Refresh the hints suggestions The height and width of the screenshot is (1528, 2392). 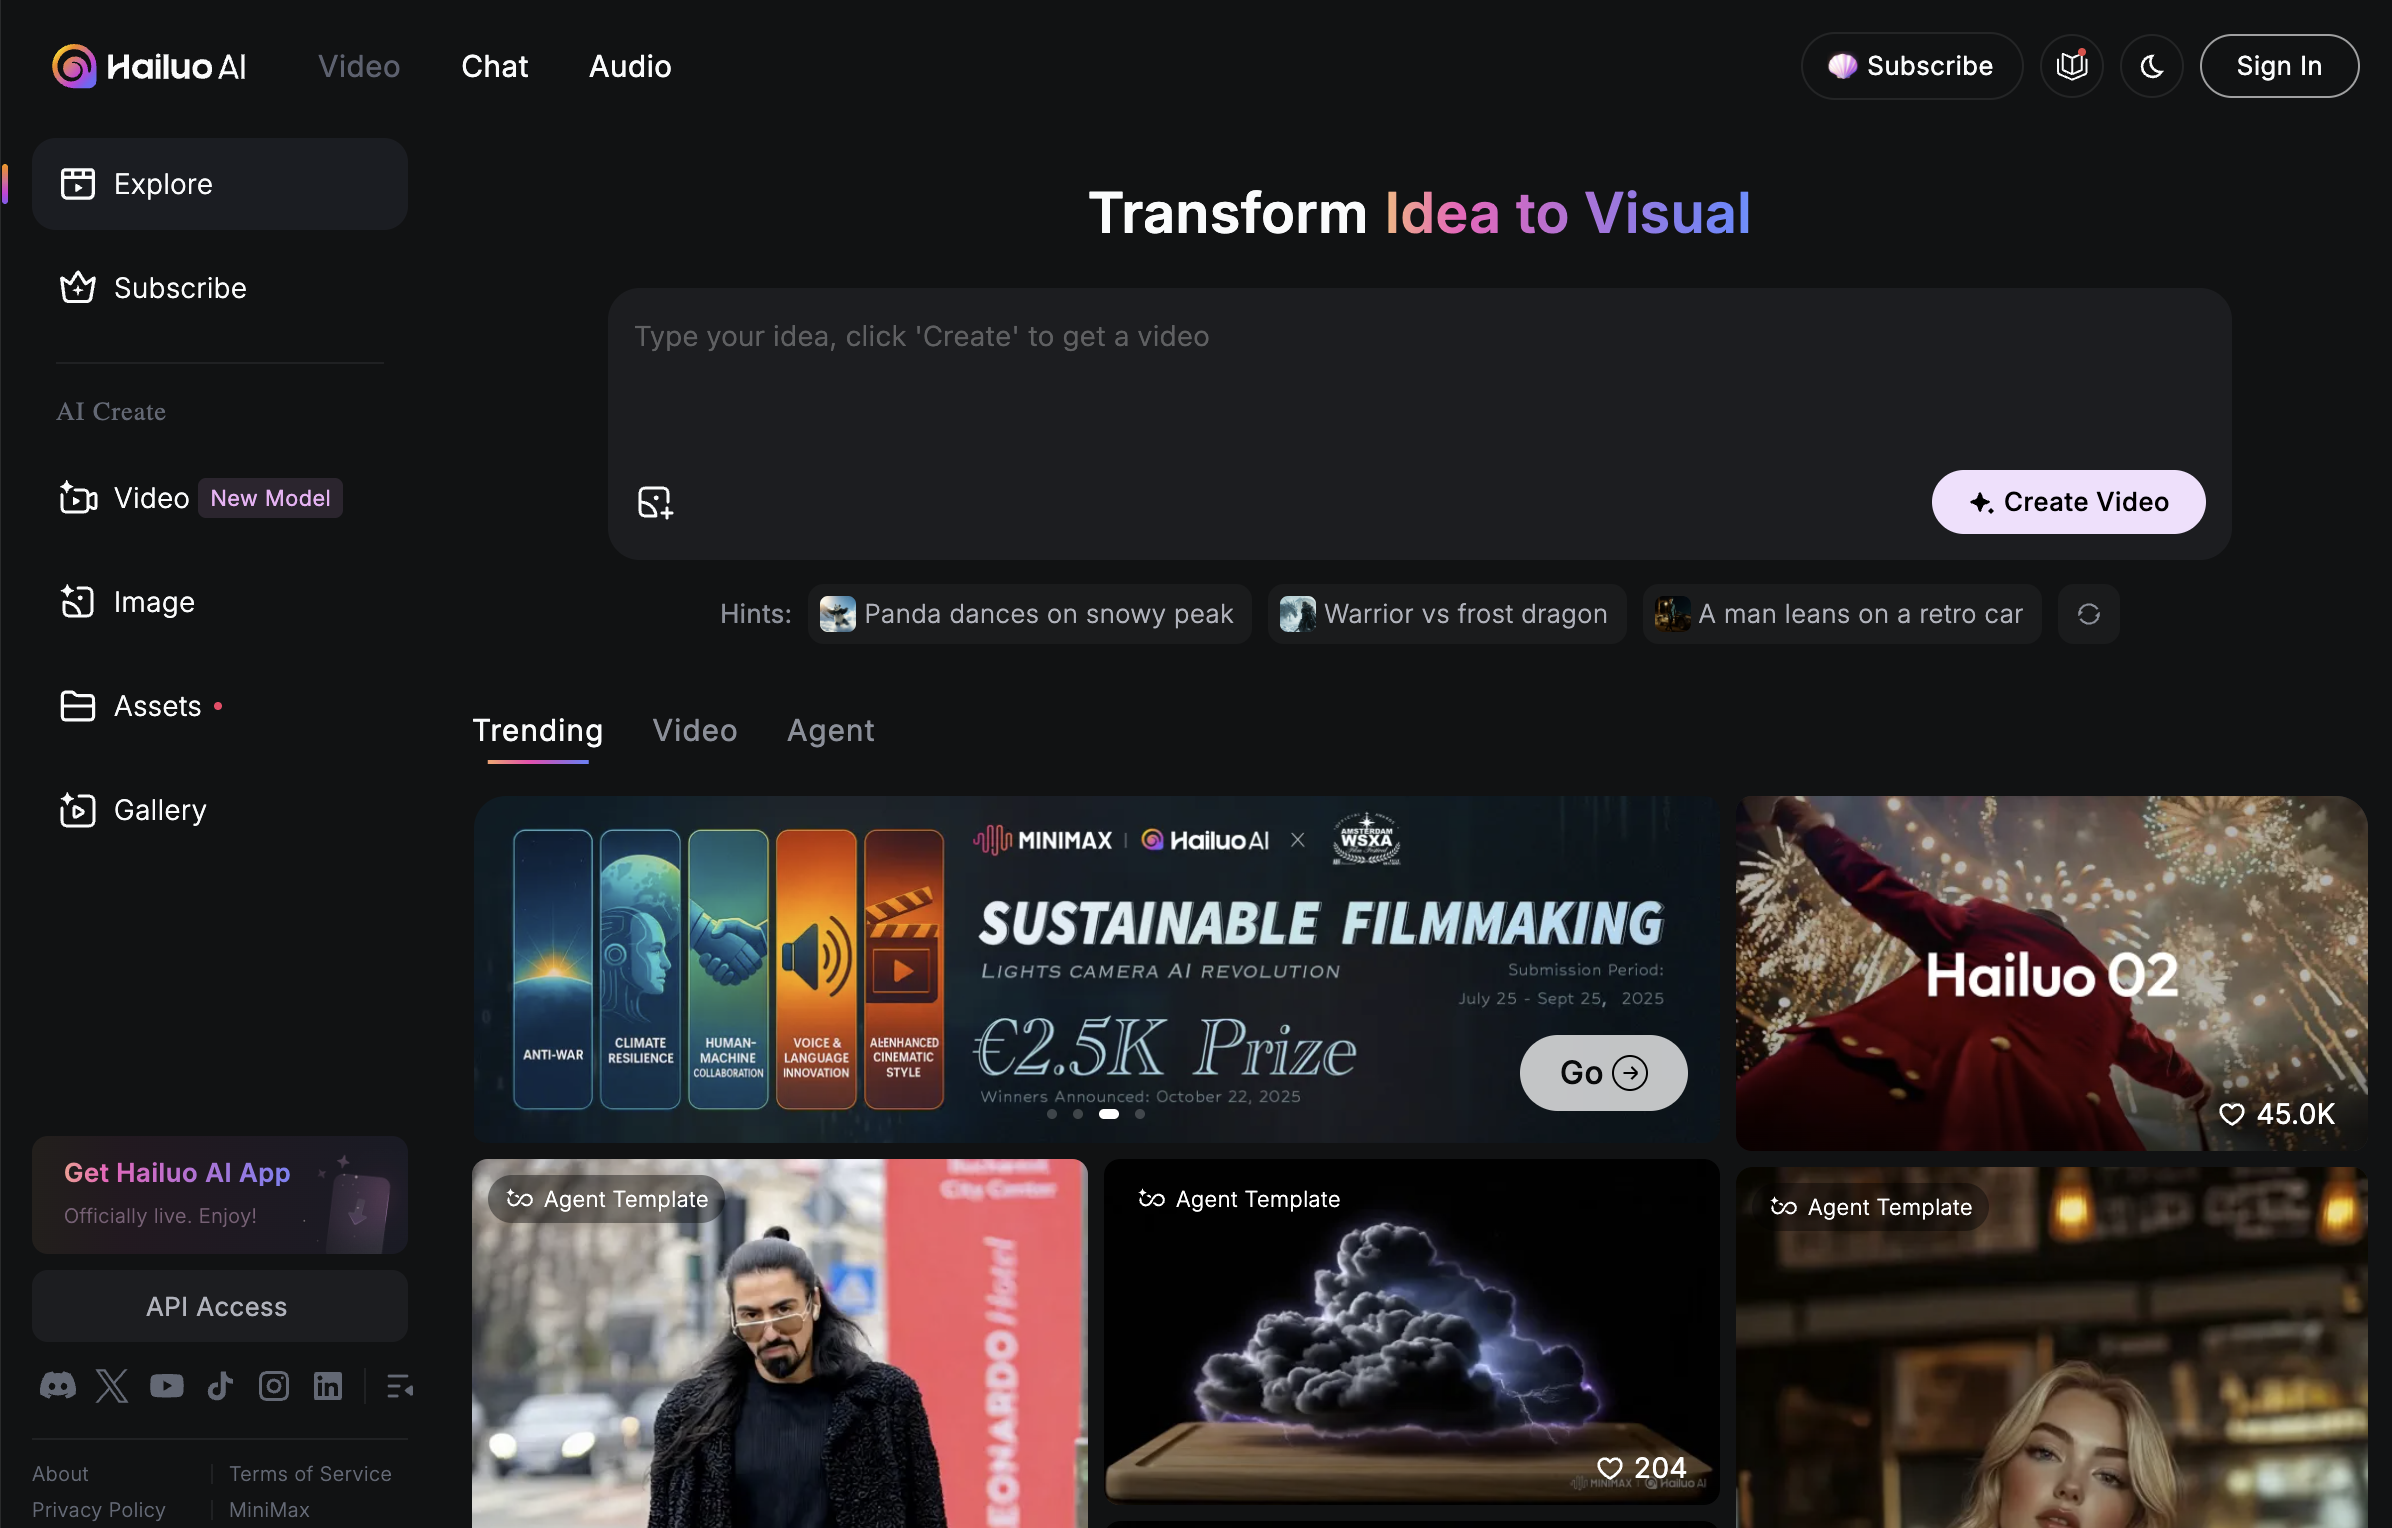click(2088, 614)
